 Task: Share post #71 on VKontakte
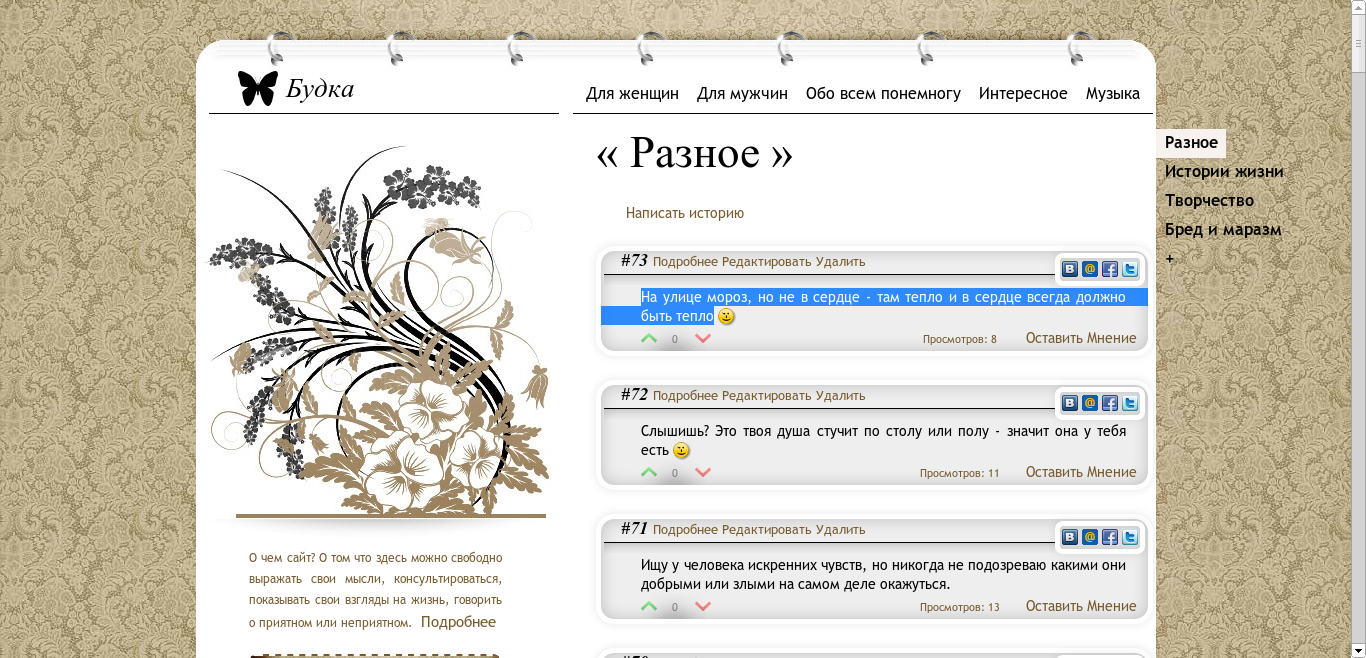(1070, 537)
